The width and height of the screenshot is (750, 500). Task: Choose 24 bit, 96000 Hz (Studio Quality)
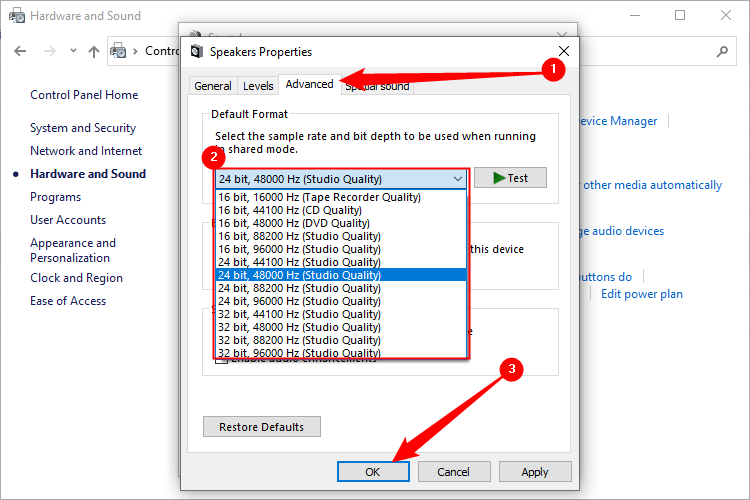coord(341,301)
